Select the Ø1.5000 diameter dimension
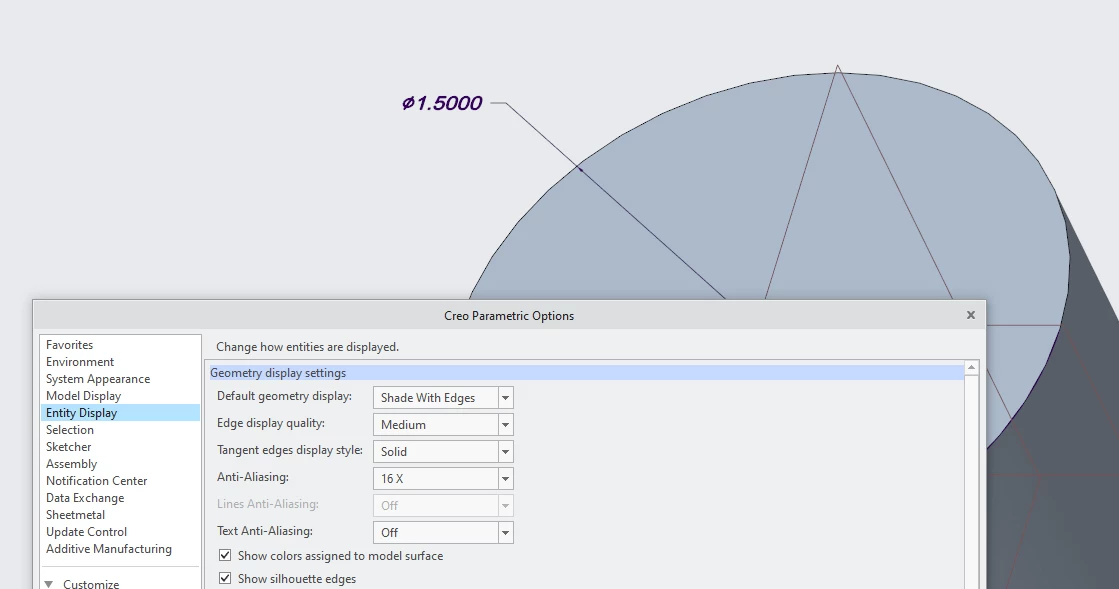The image size is (1119, 589). [x=442, y=104]
